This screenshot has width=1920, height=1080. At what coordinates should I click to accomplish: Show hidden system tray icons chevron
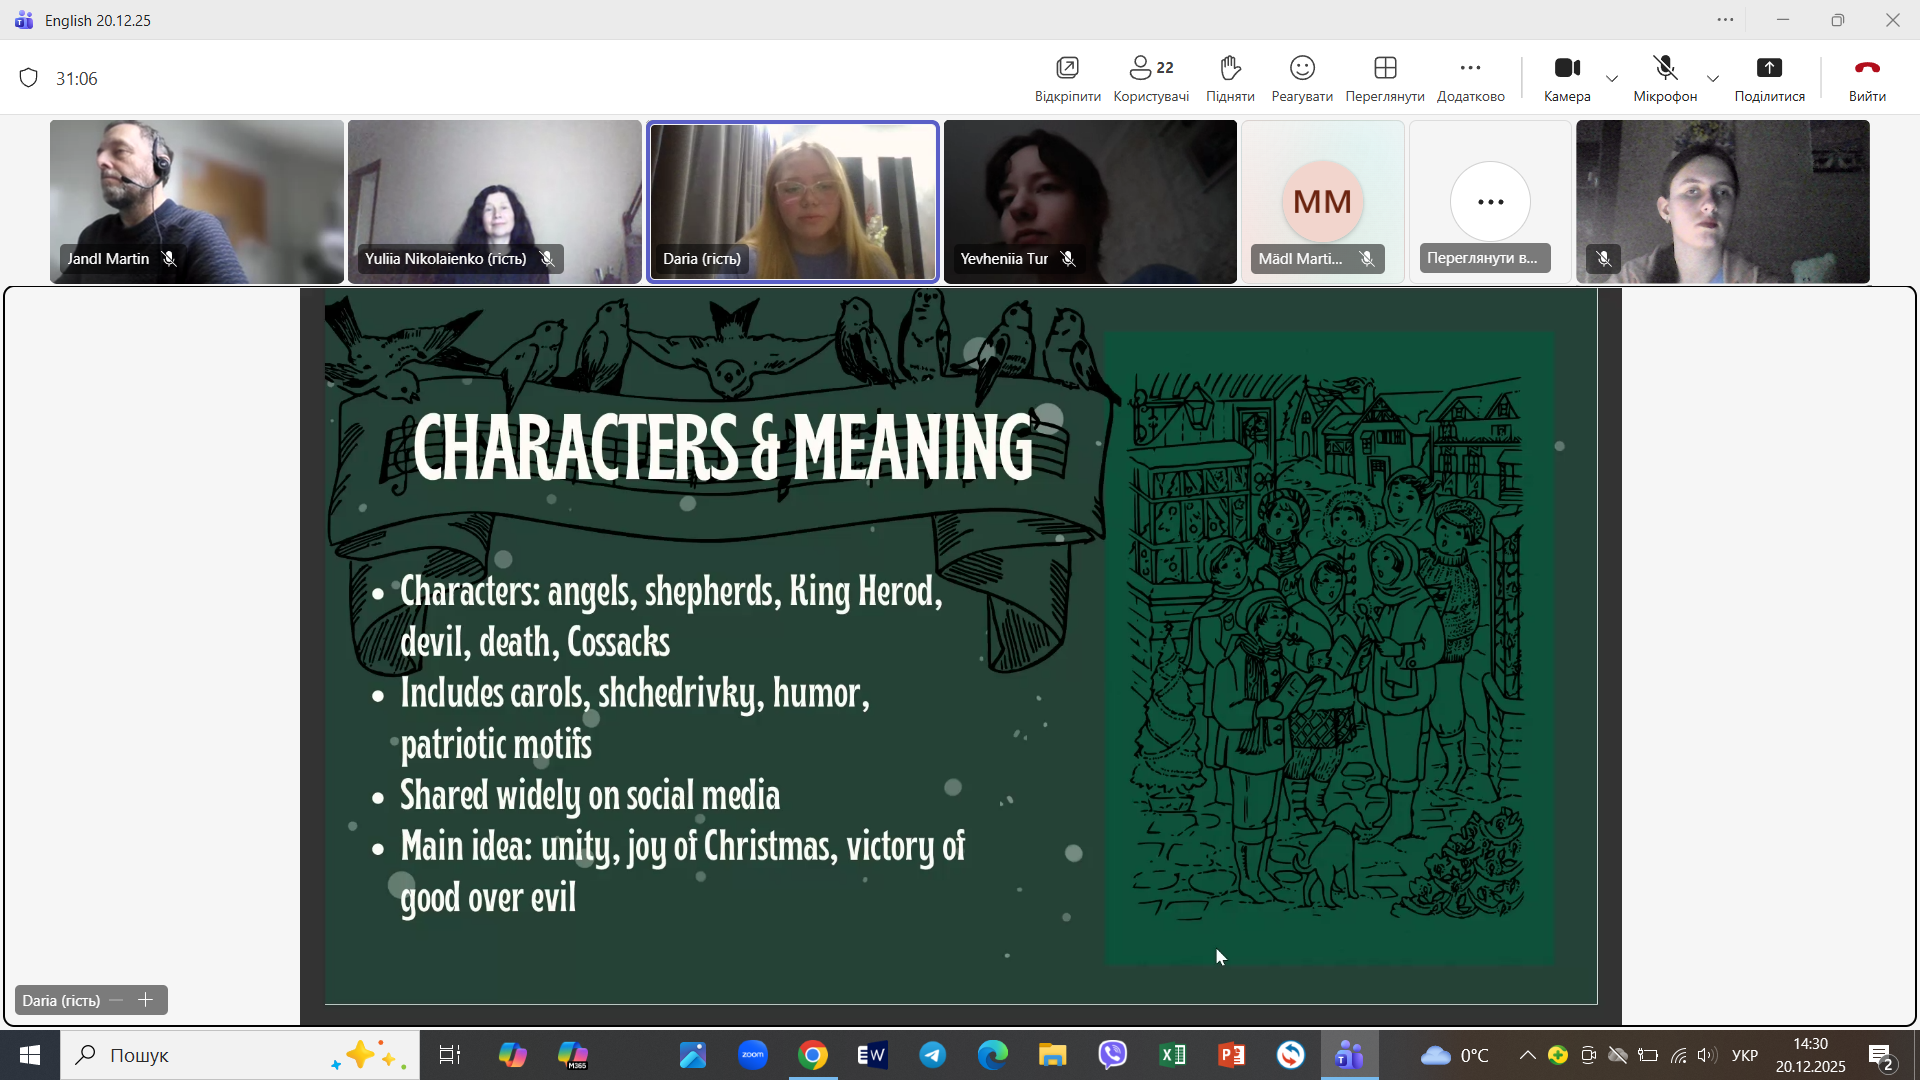click(1527, 1055)
